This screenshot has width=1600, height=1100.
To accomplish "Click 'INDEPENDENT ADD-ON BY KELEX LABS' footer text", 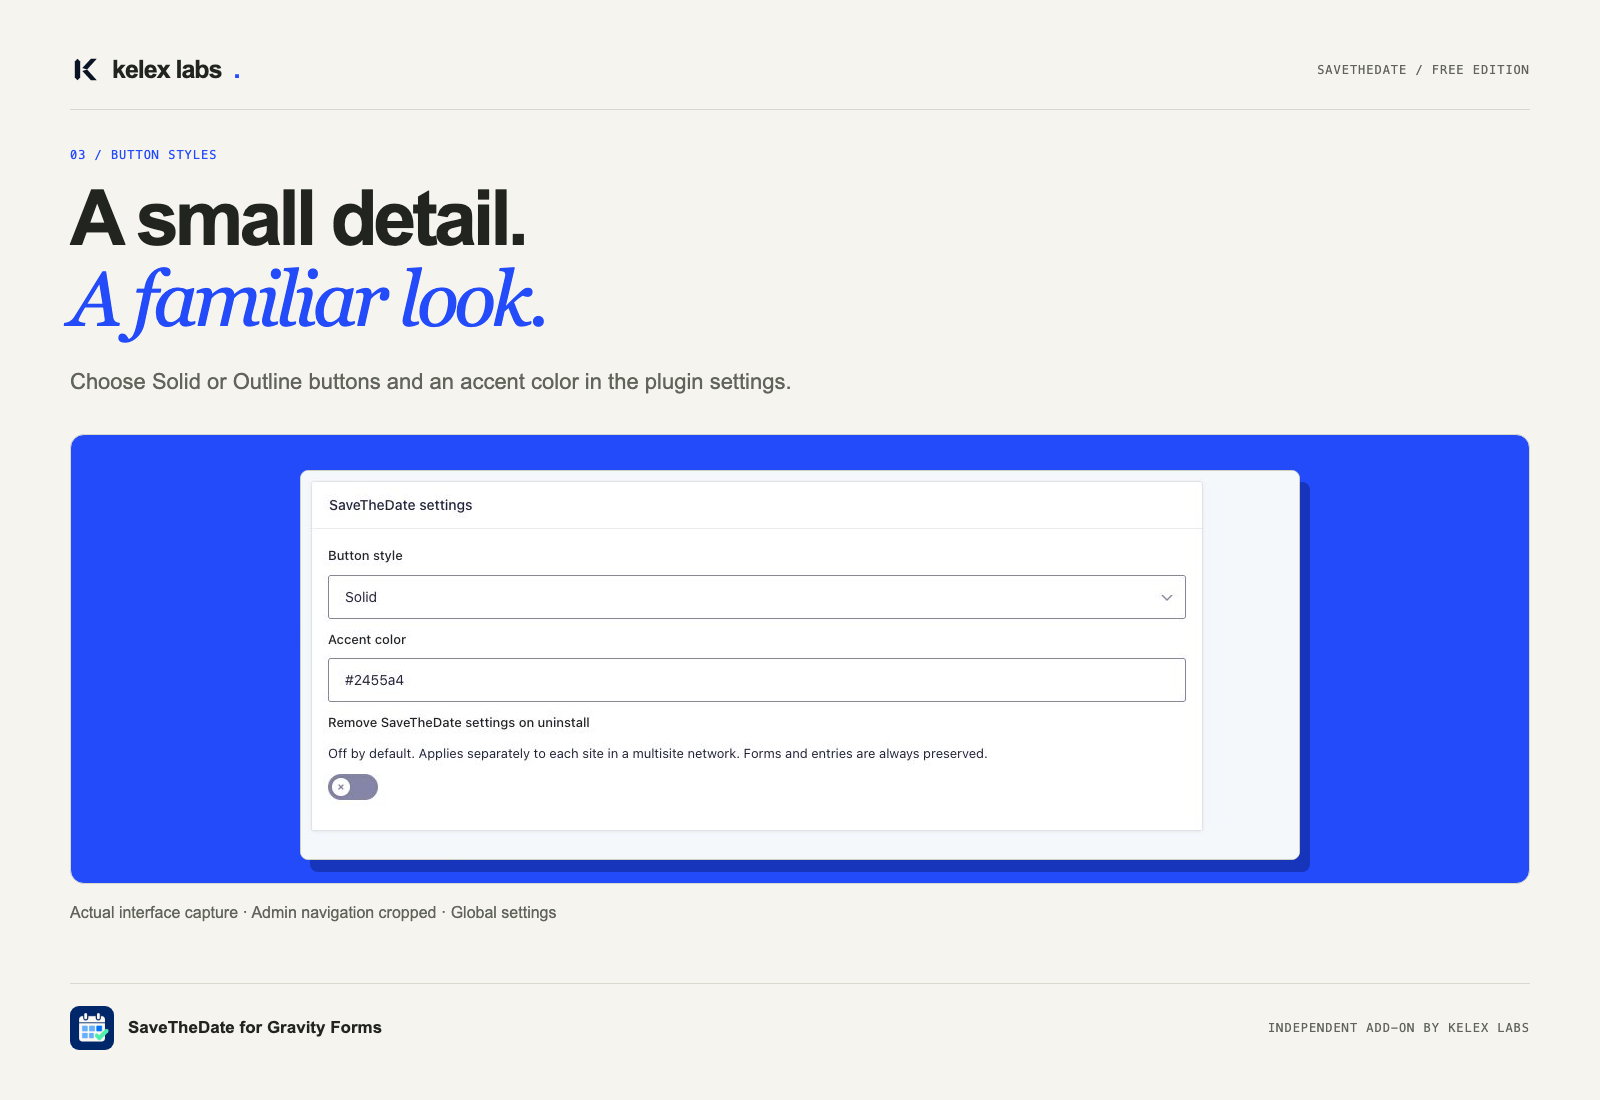I will click(1398, 1028).
